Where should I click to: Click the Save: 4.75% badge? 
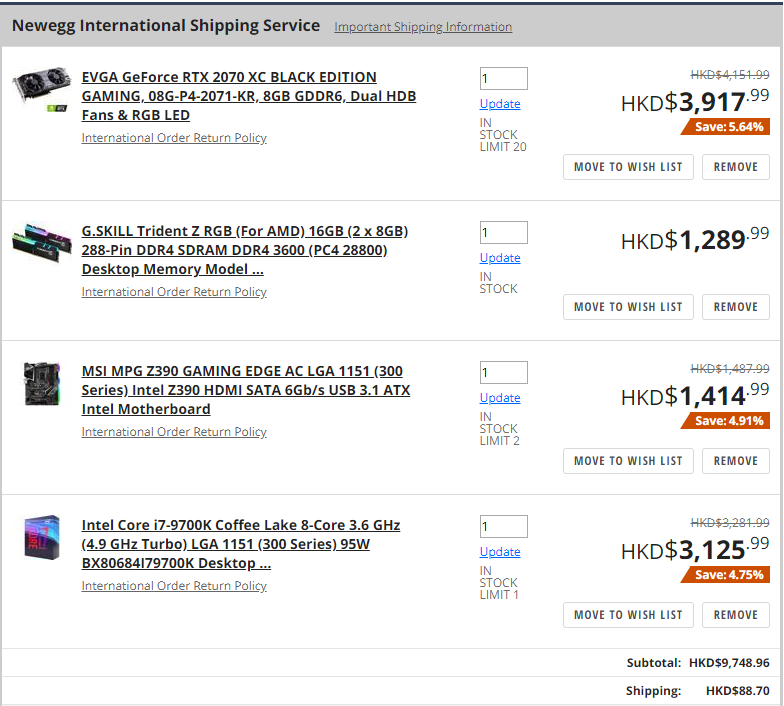tap(725, 575)
